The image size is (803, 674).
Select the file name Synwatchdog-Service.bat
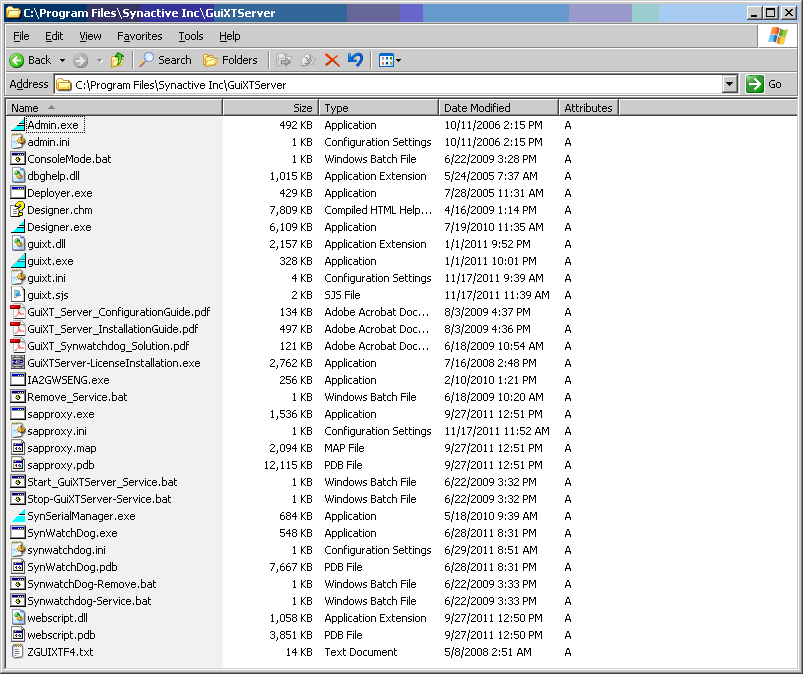coord(89,601)
